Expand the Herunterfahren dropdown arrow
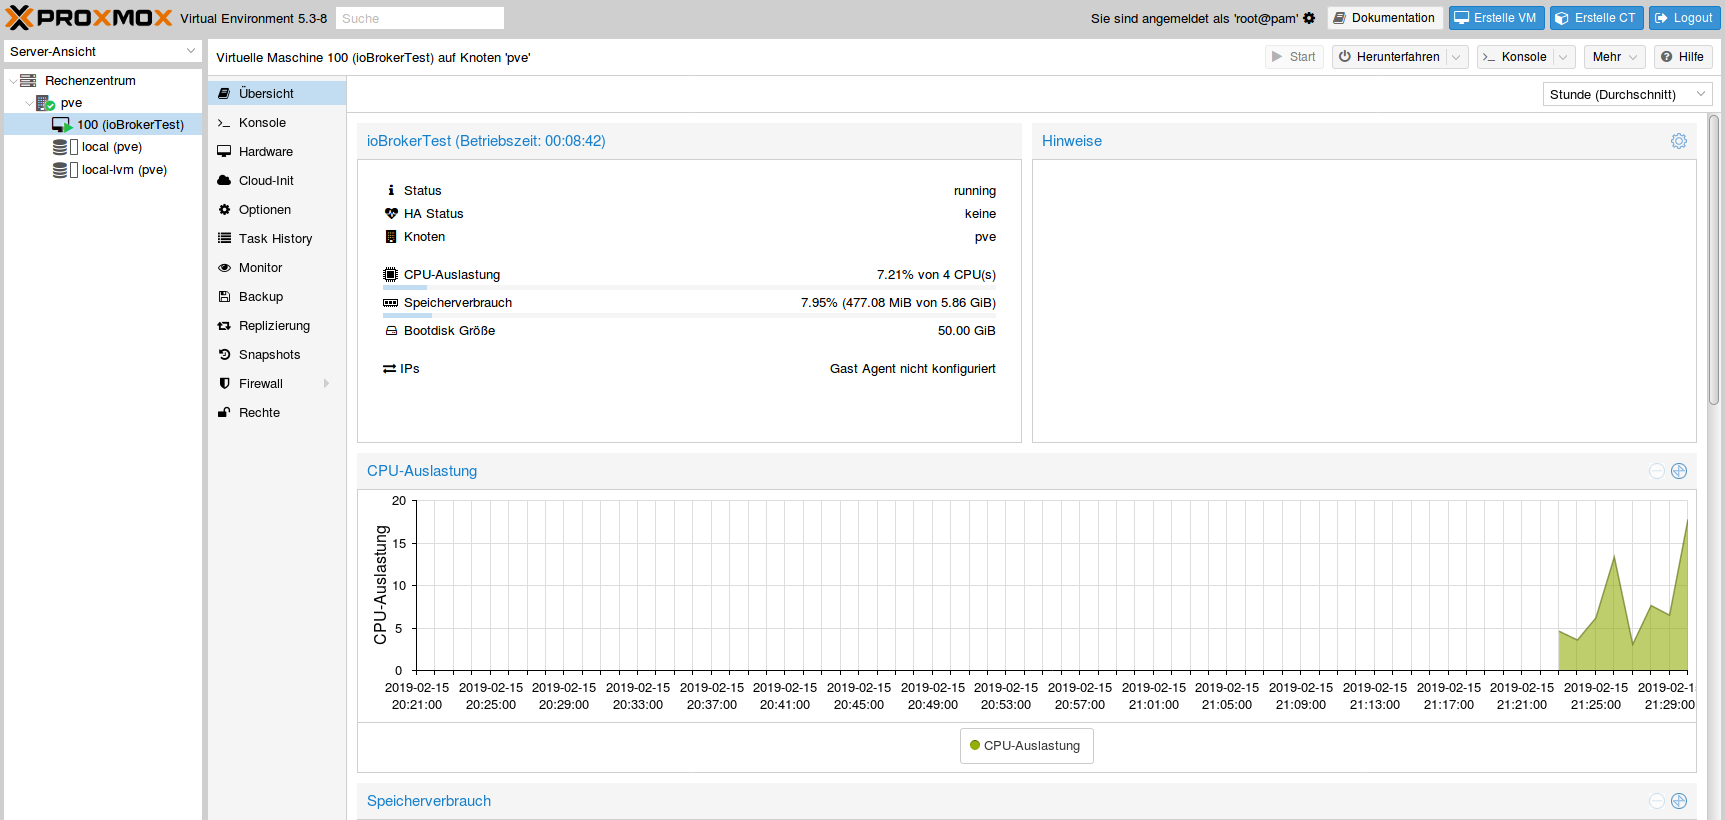Screen dimensions: 1725x820 tap(1457, 57)
